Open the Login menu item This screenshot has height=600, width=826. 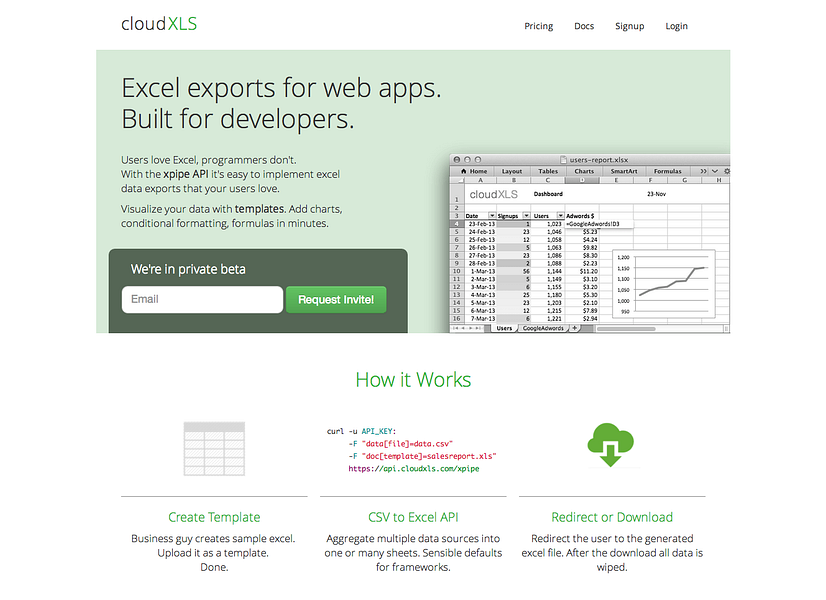pyautogui.click(x=676, y=26)
